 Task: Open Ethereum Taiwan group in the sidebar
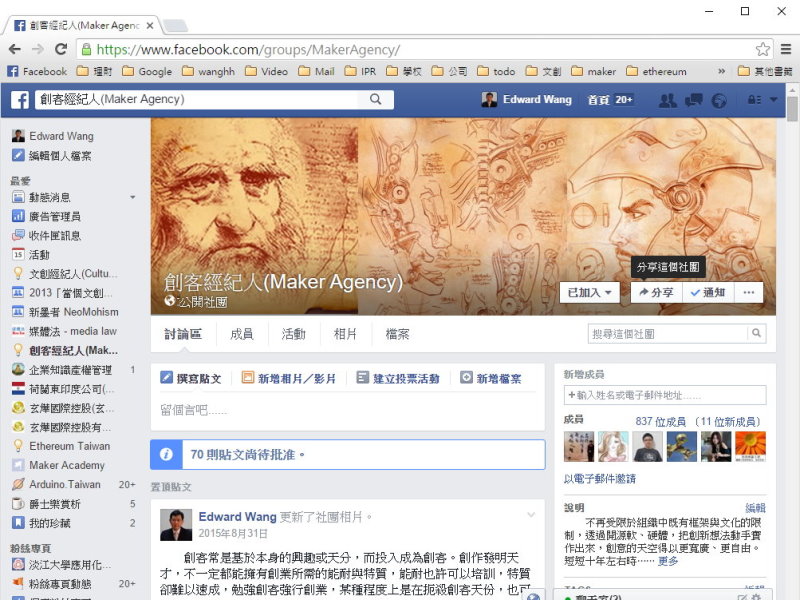pyautogui.click(x=61, y=446)
